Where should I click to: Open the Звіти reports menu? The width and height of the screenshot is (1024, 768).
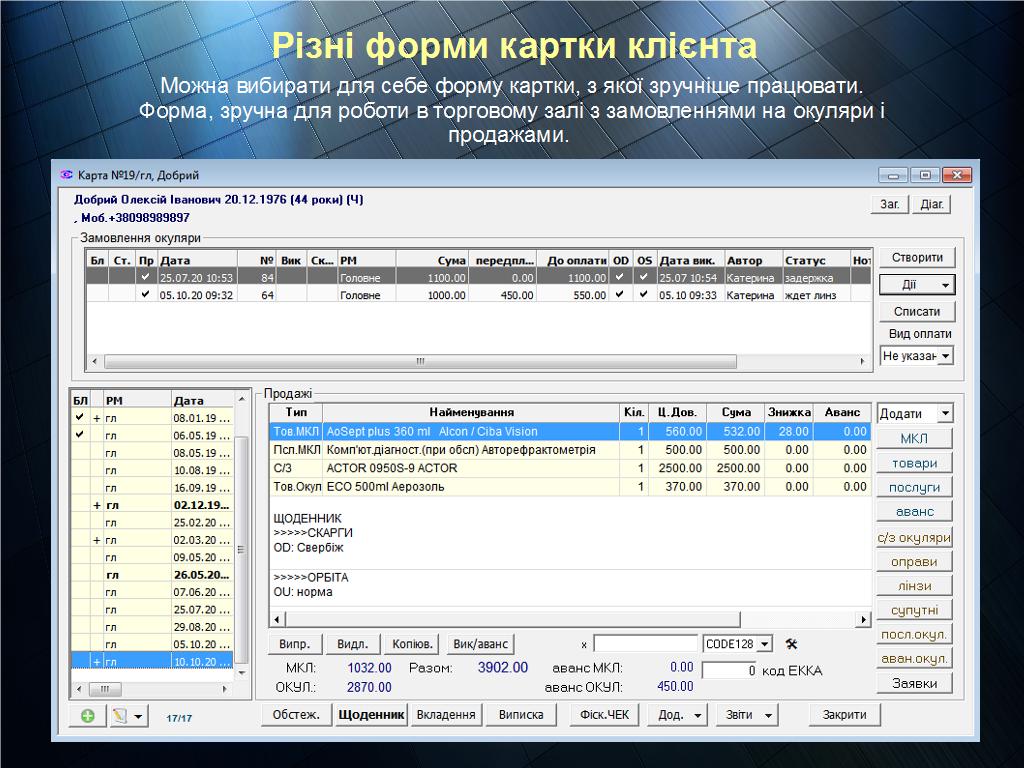pos(751,715)
